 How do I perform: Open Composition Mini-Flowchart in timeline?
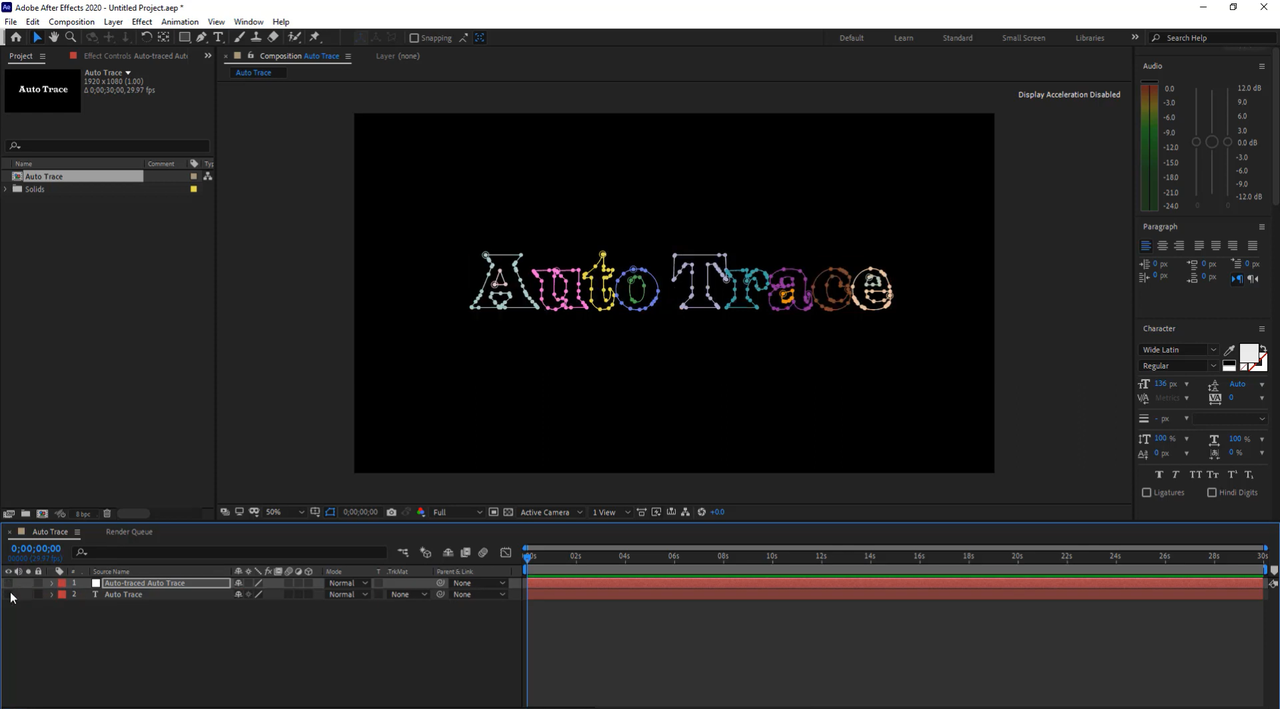[403, 552]
